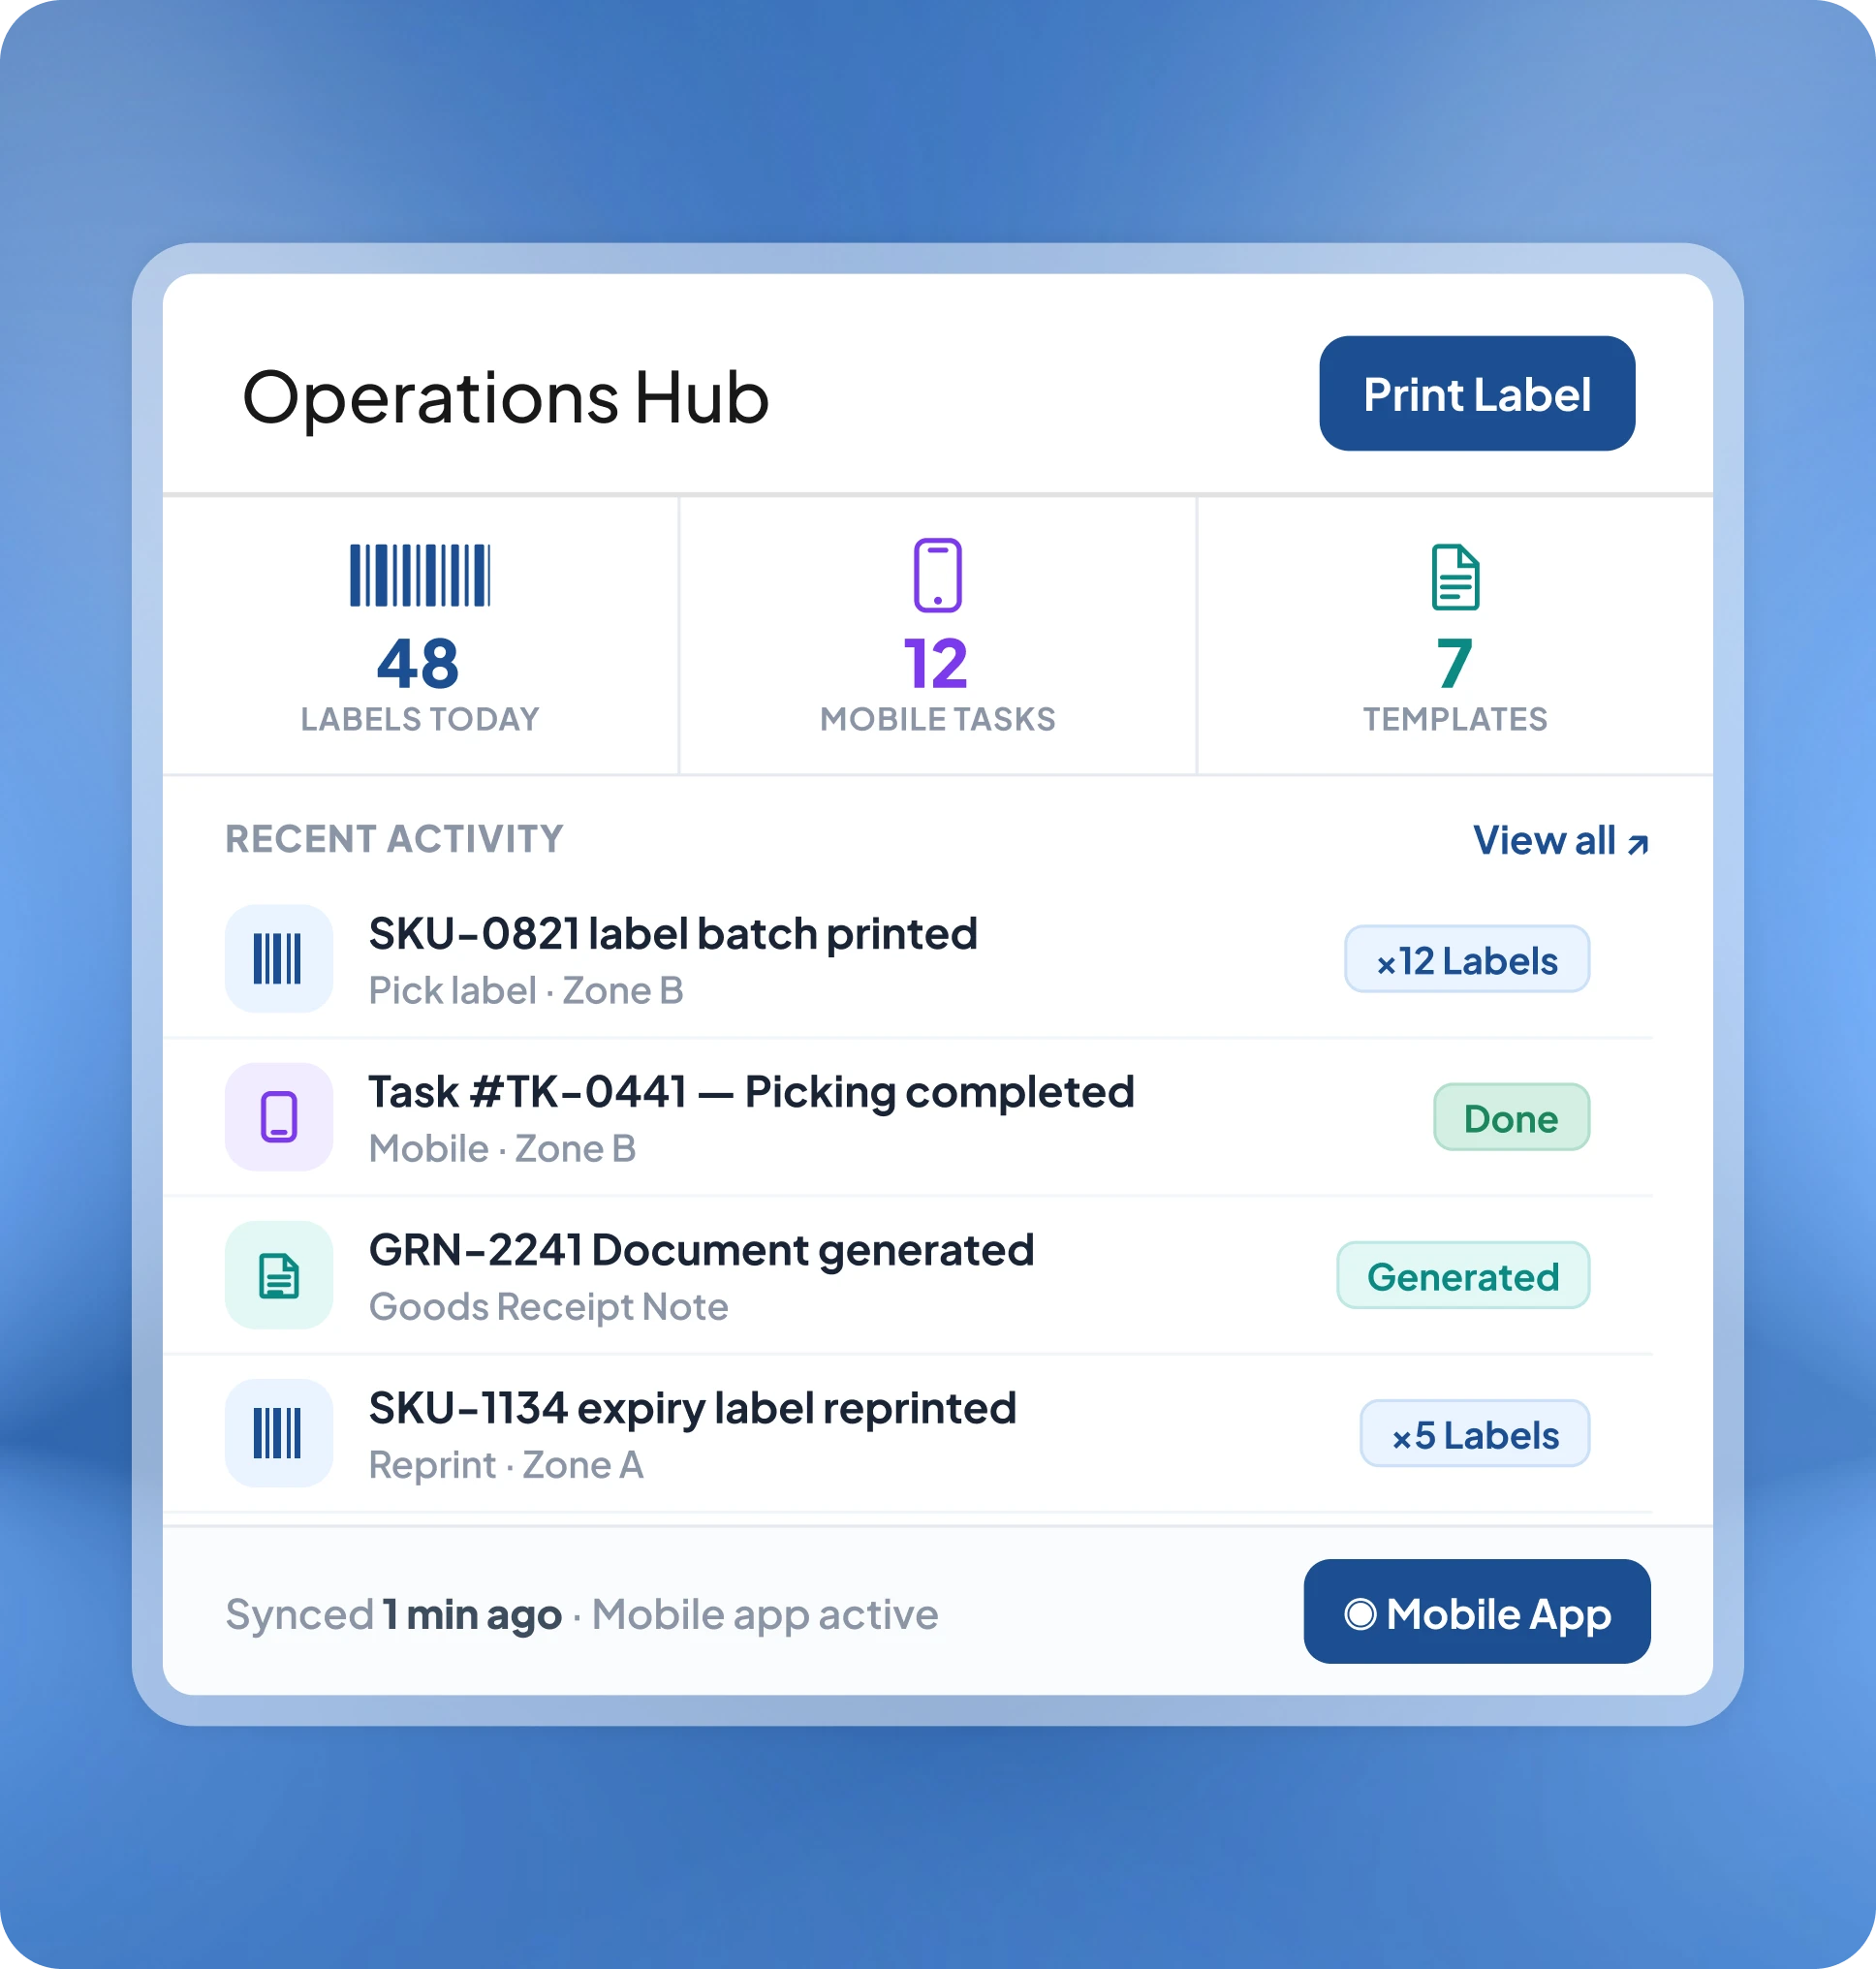
Task: Click the RECENT ACTIVITY heading
Action: click(x=394, y=839)
